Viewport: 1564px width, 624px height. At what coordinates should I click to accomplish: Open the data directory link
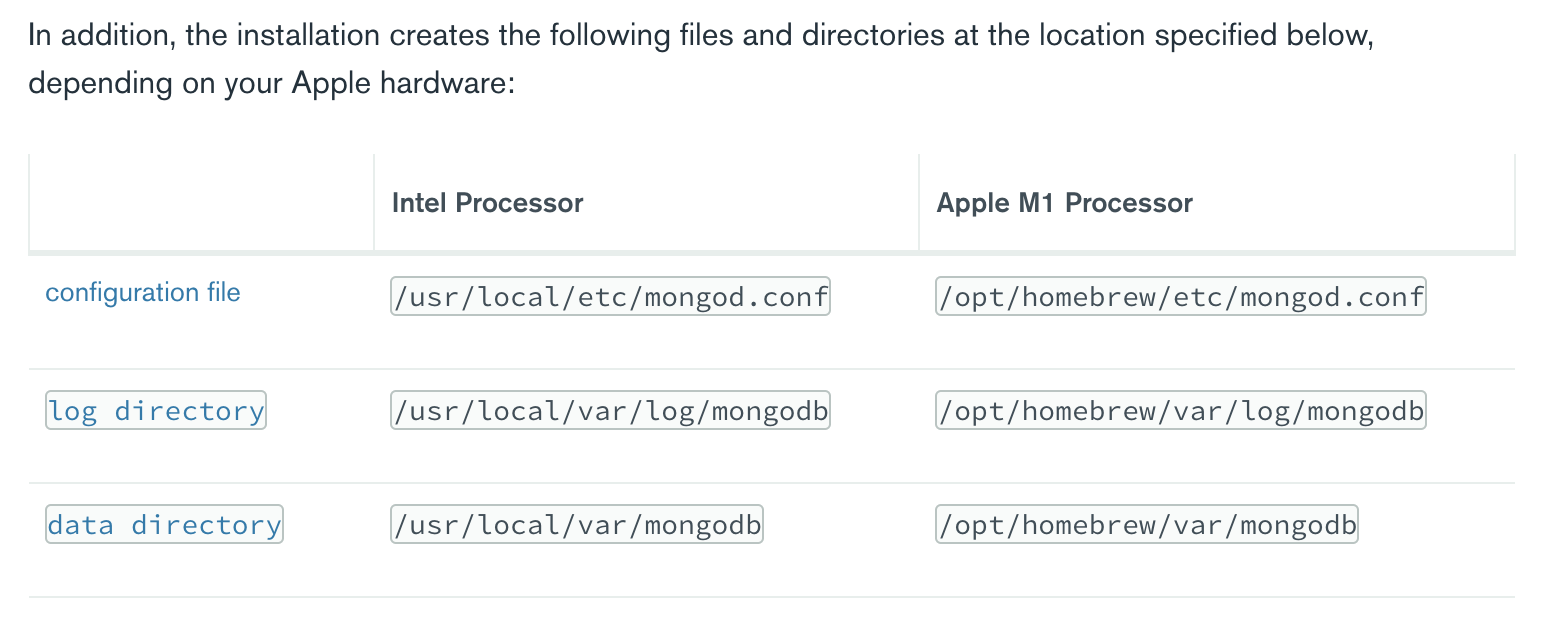164,524
